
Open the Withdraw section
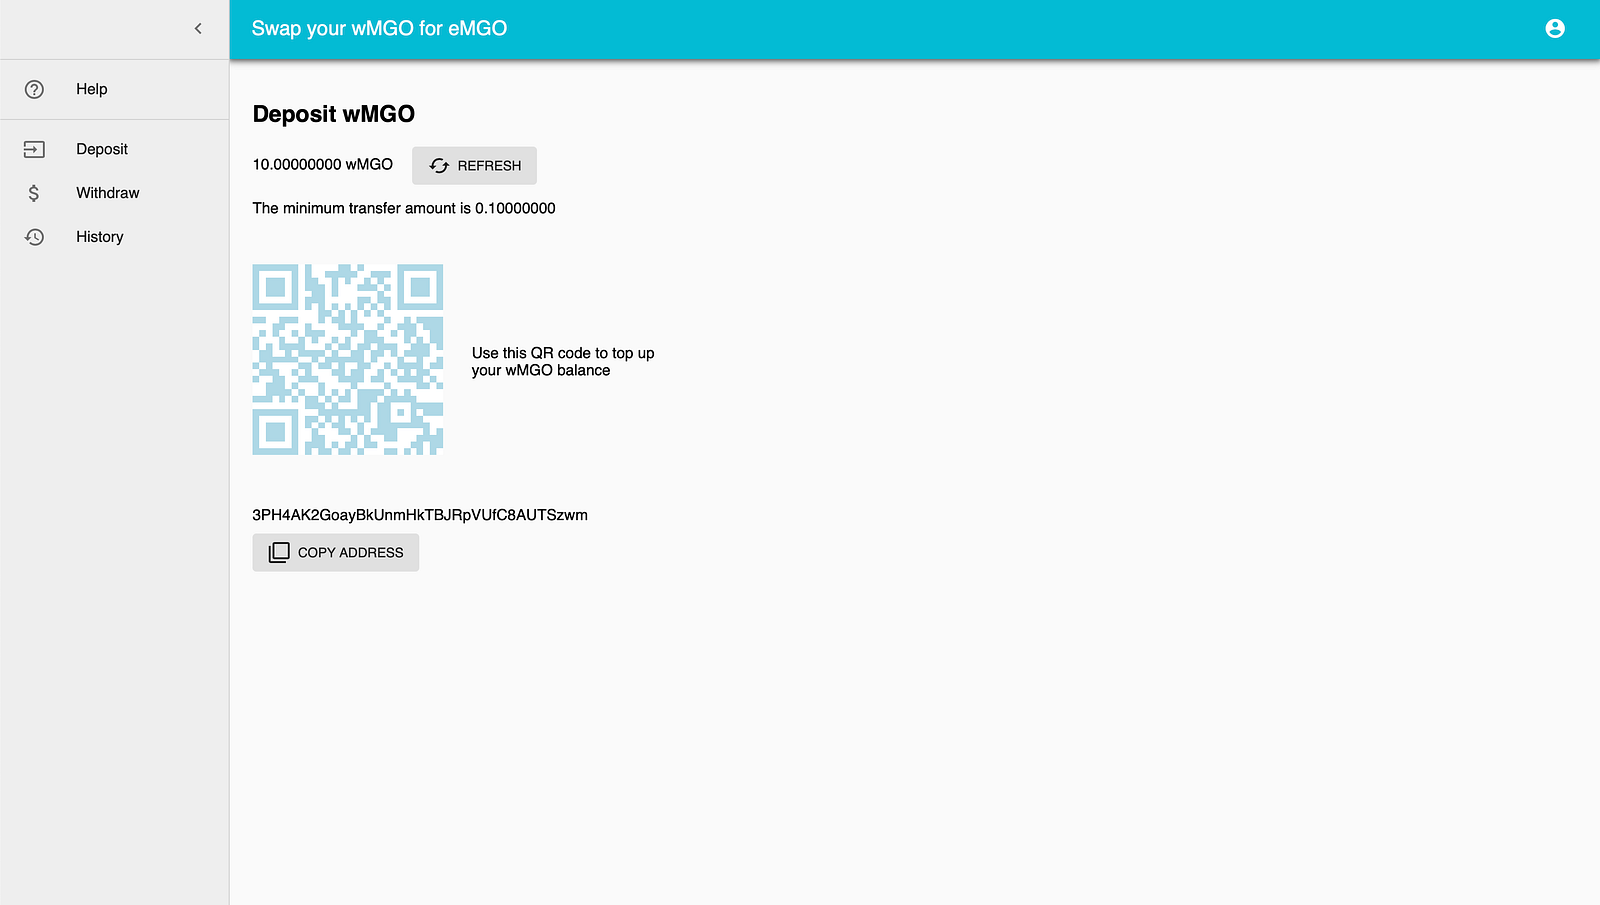click(114, 193)
